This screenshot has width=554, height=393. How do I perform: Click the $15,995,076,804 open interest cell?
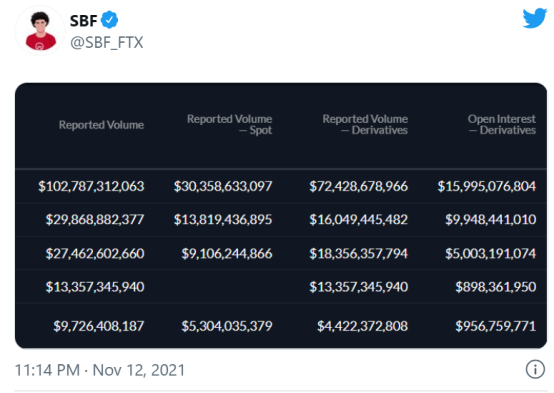pyautogui.click(x=487, y=186)
